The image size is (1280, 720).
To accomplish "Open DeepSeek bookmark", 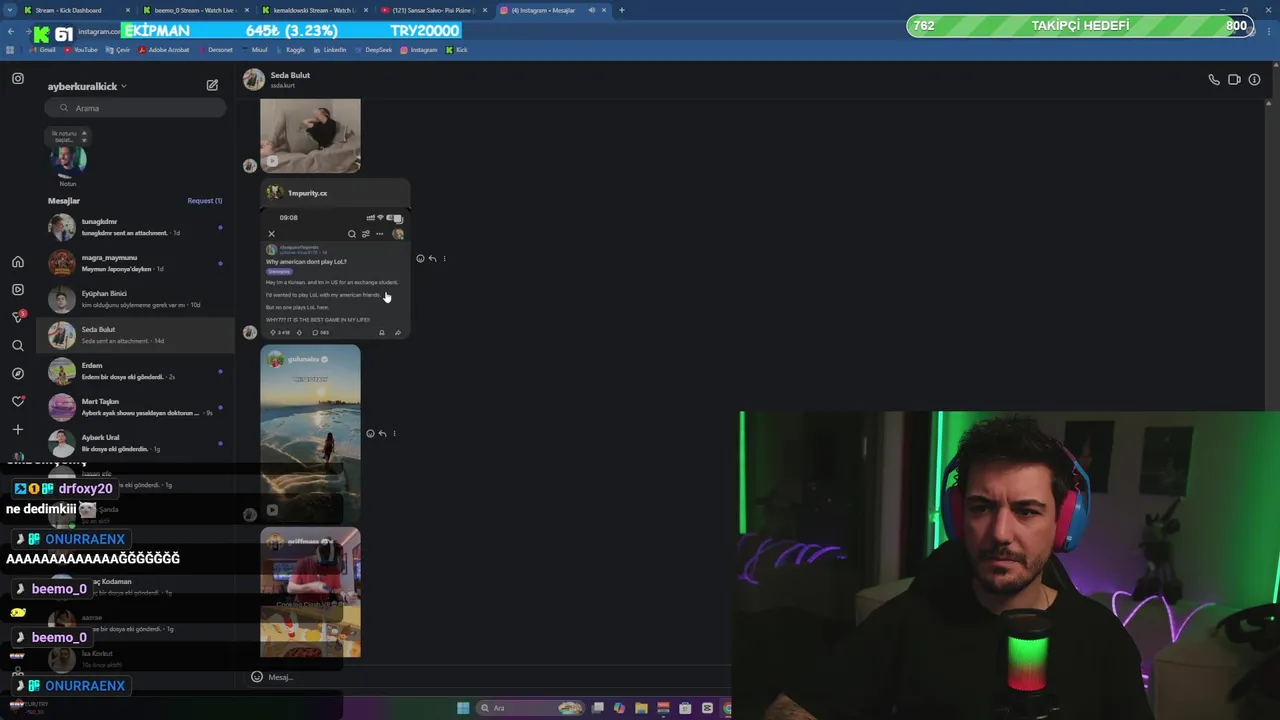I will (374, 50).
